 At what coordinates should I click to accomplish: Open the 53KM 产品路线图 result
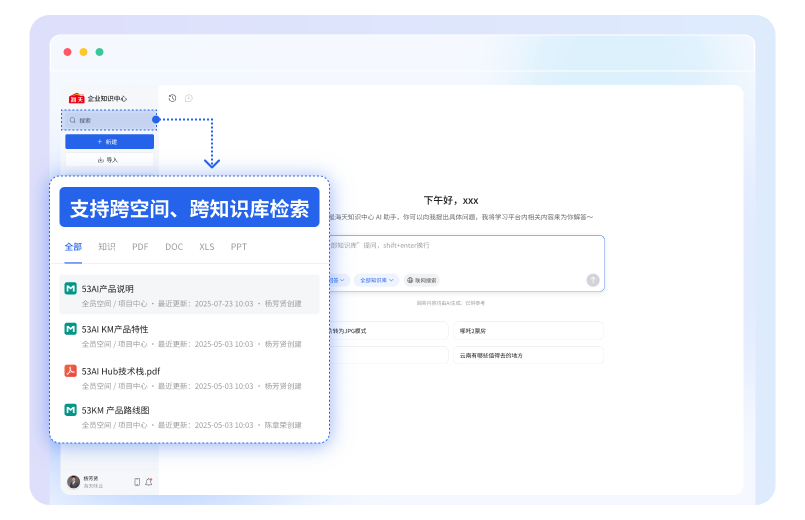189,417
